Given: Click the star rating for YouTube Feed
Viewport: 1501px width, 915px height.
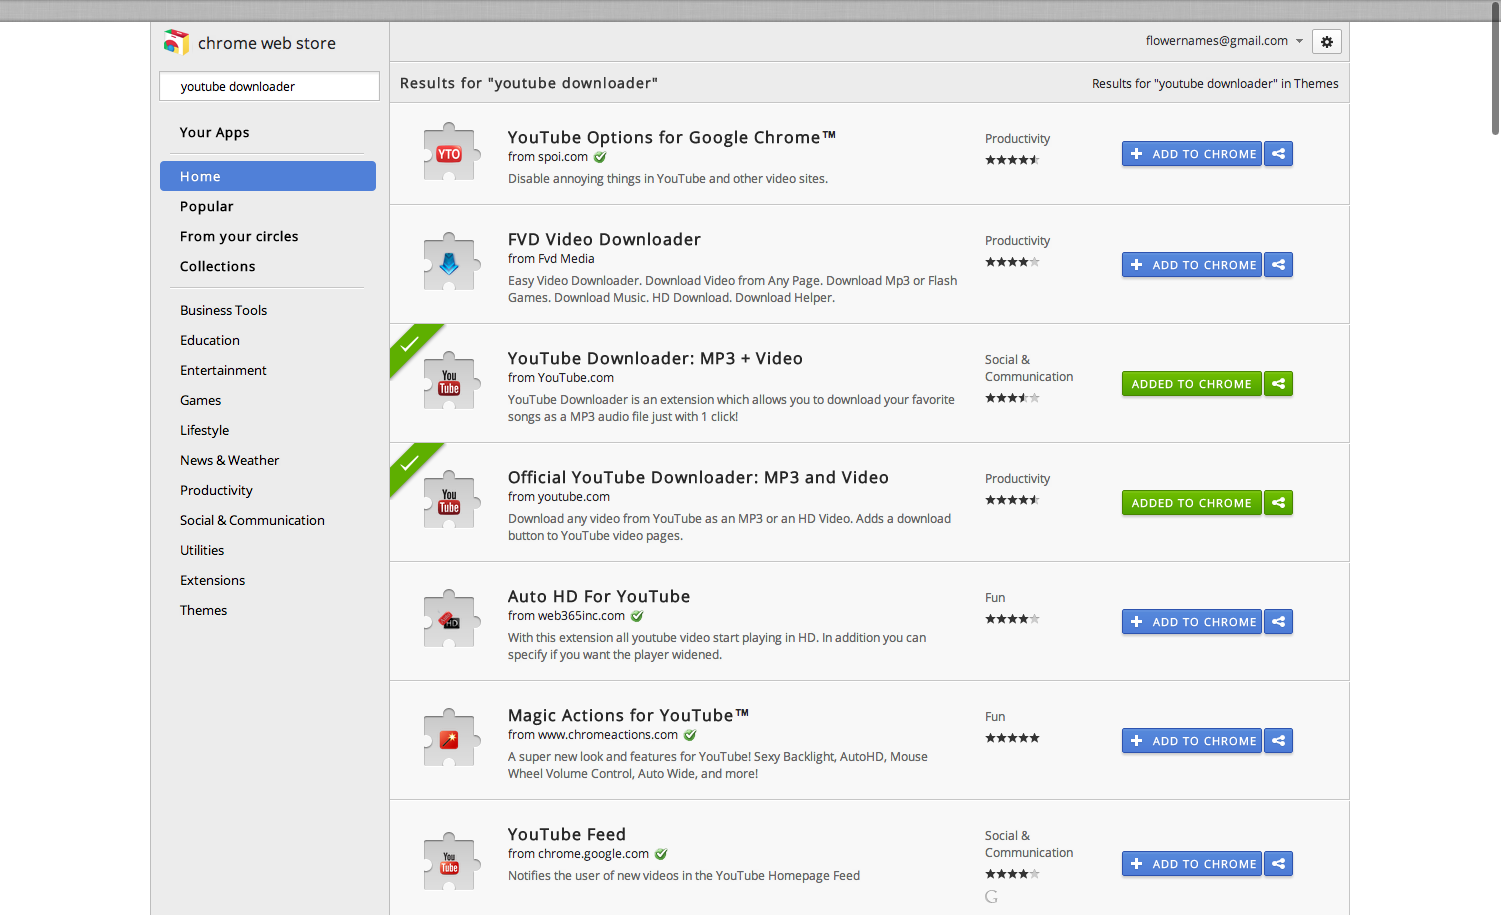Looking at the screenshot, I should coord(1012,874).
